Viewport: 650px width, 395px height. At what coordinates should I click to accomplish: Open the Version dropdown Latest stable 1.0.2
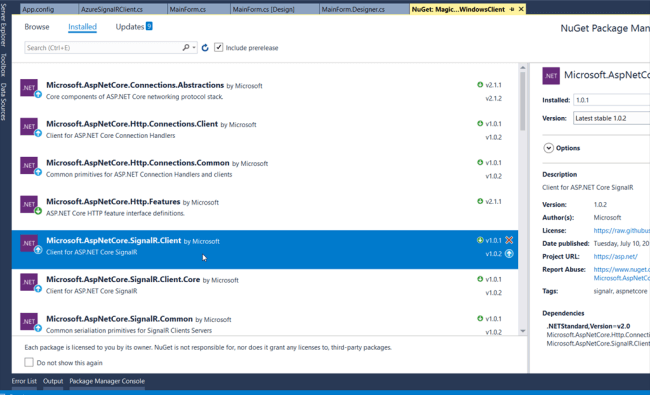click(x=611, y=118)
